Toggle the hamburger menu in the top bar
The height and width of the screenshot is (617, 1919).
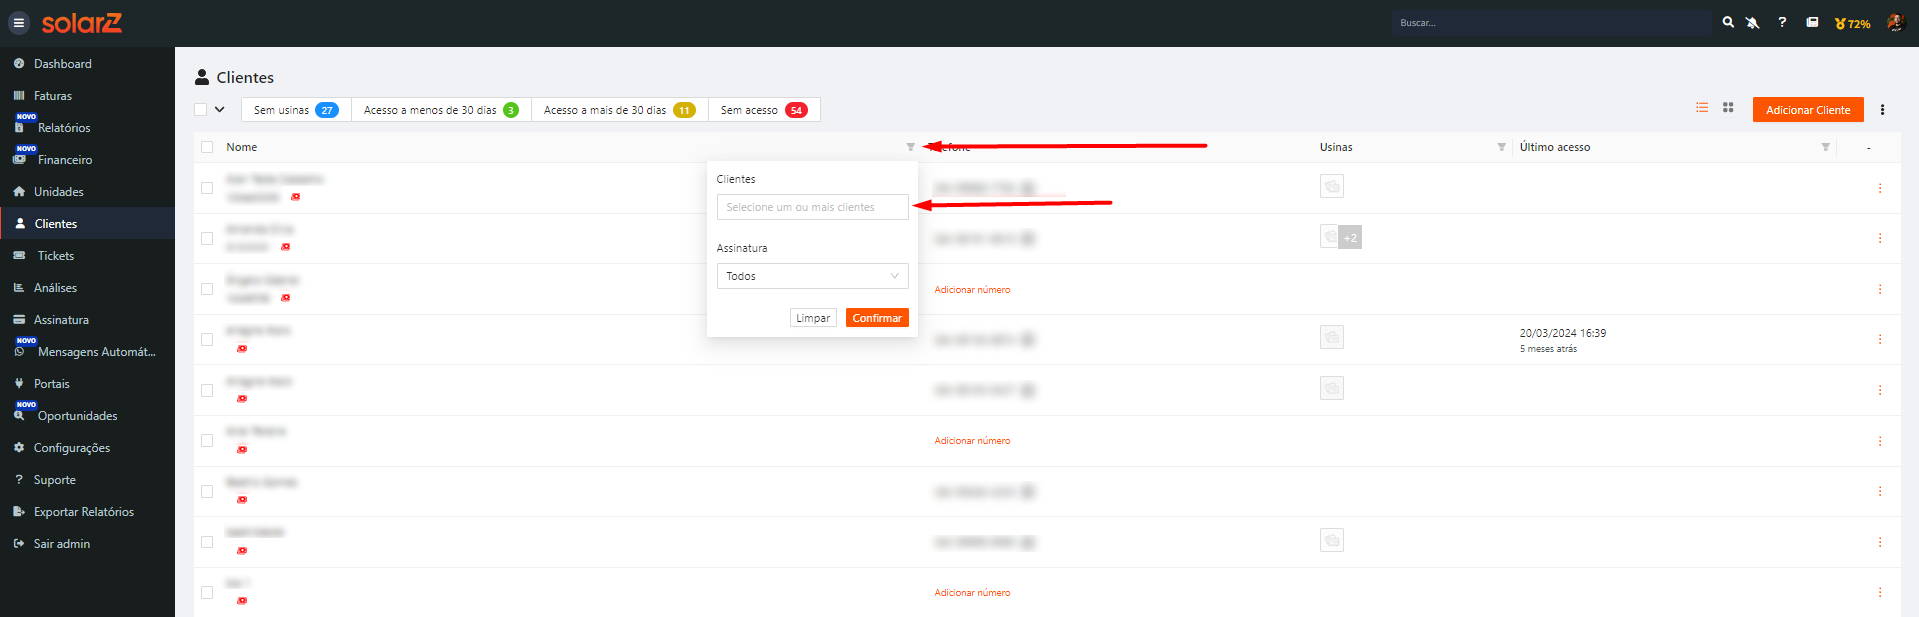(x=18, y=23)
